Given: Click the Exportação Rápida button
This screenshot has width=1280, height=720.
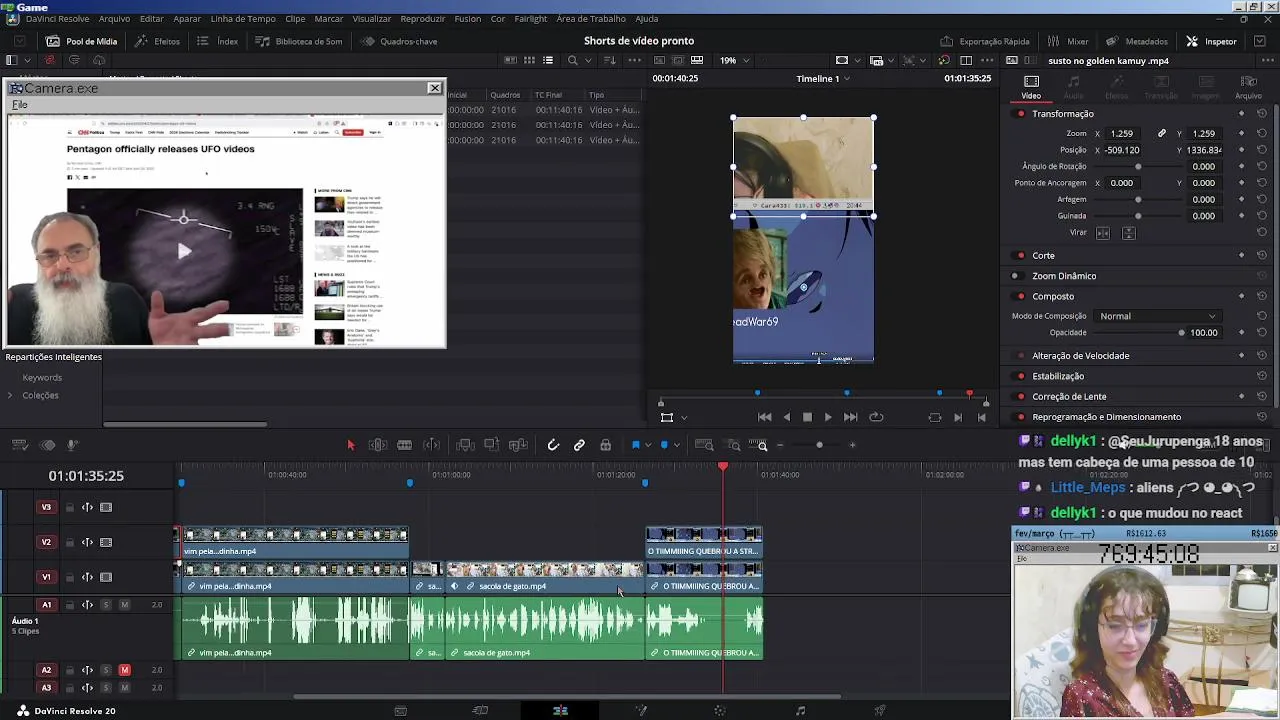Looking at the screenshot, I should pyautogui.click(x=985, y=41).
